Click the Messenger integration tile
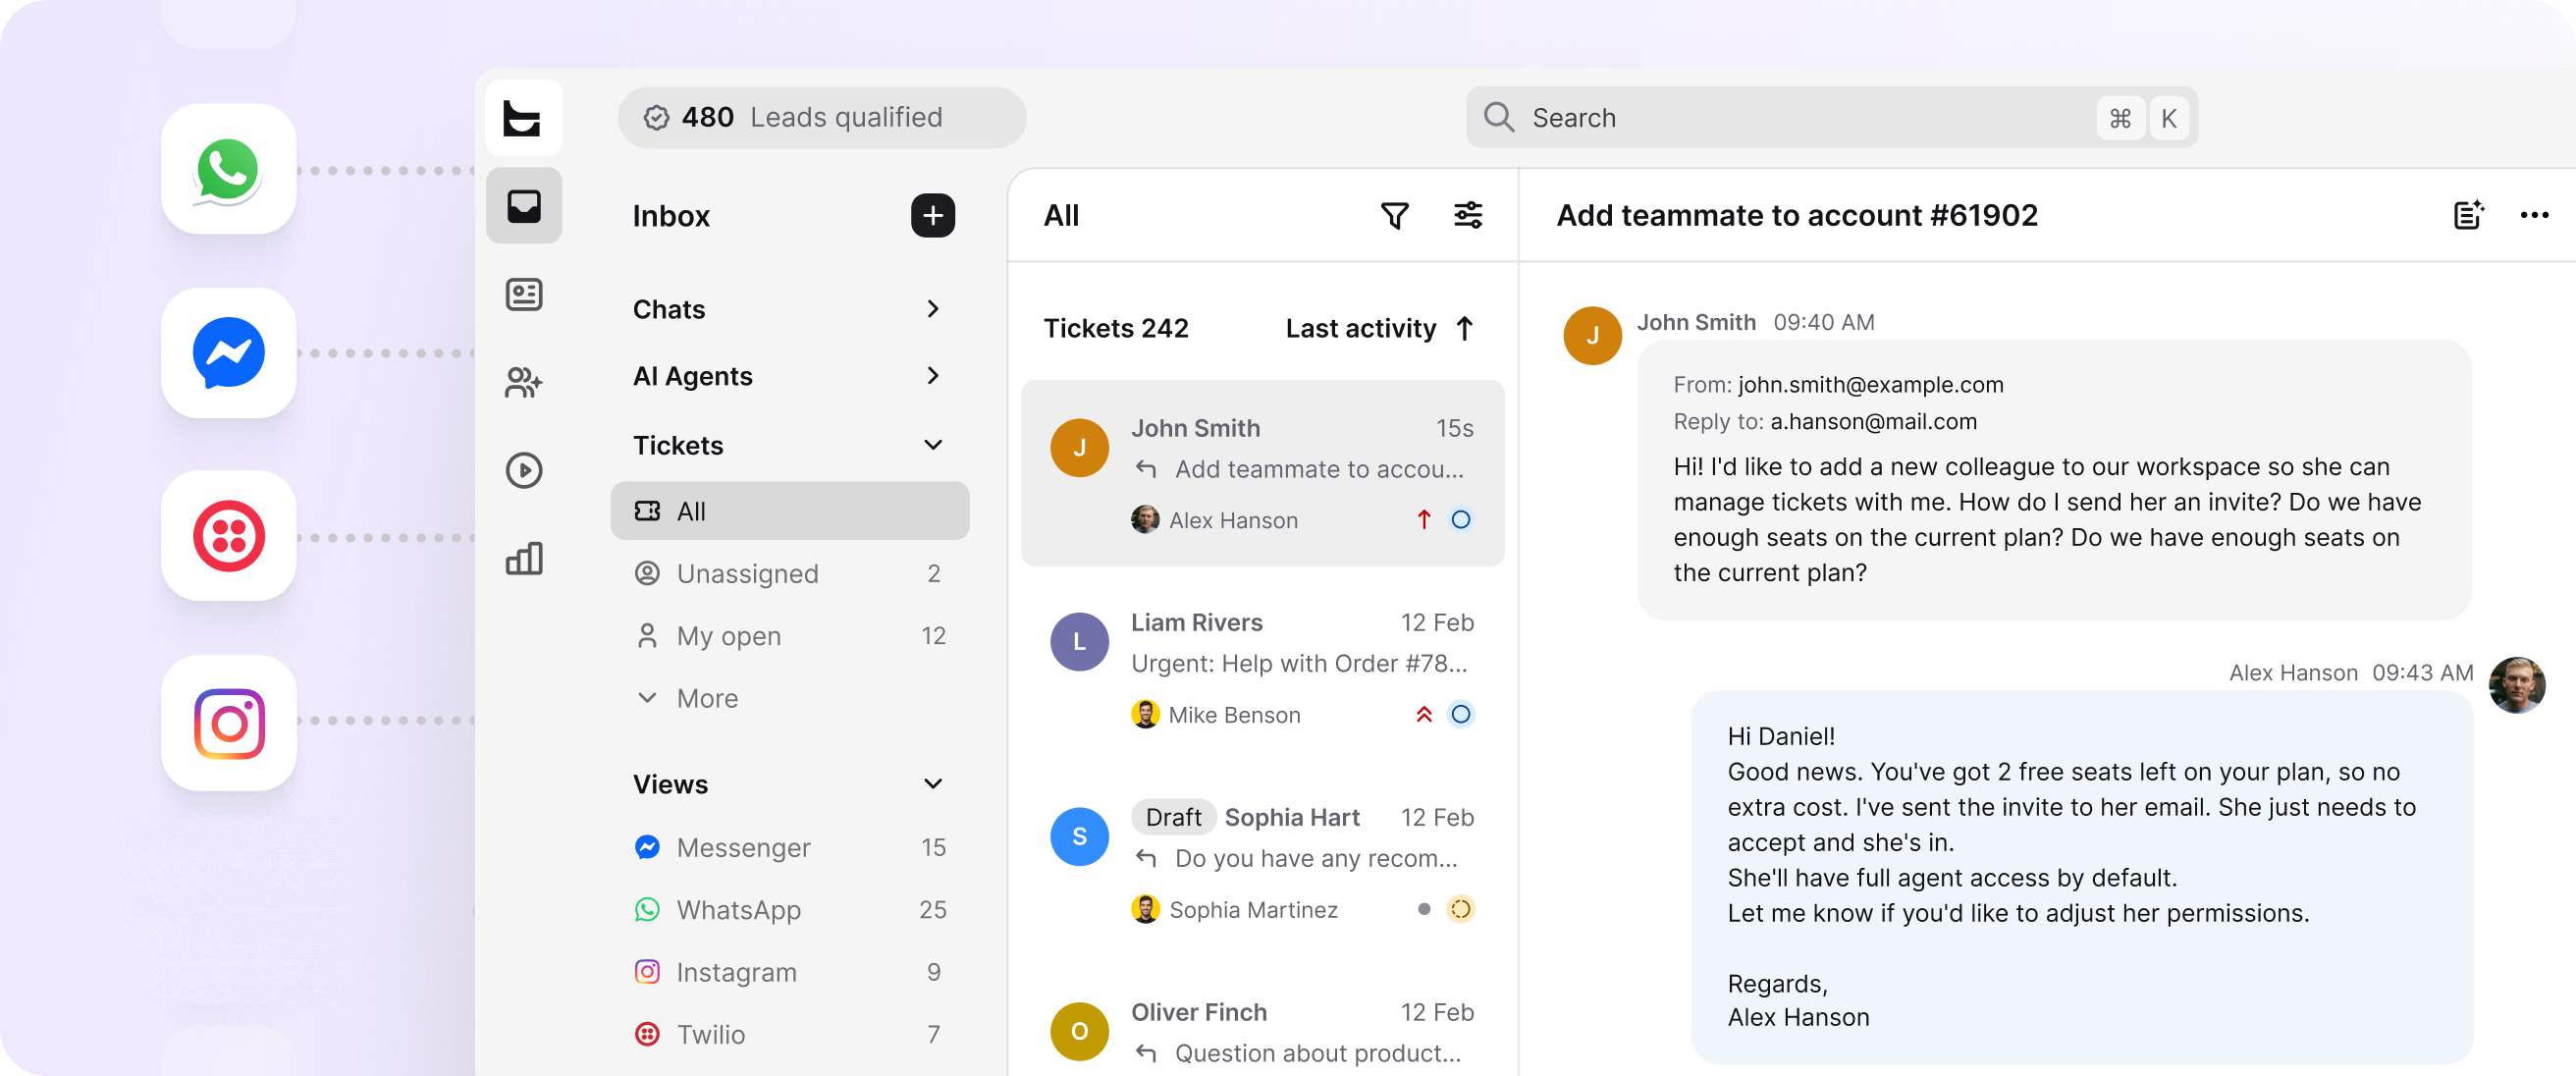 [x=228, y=353]
